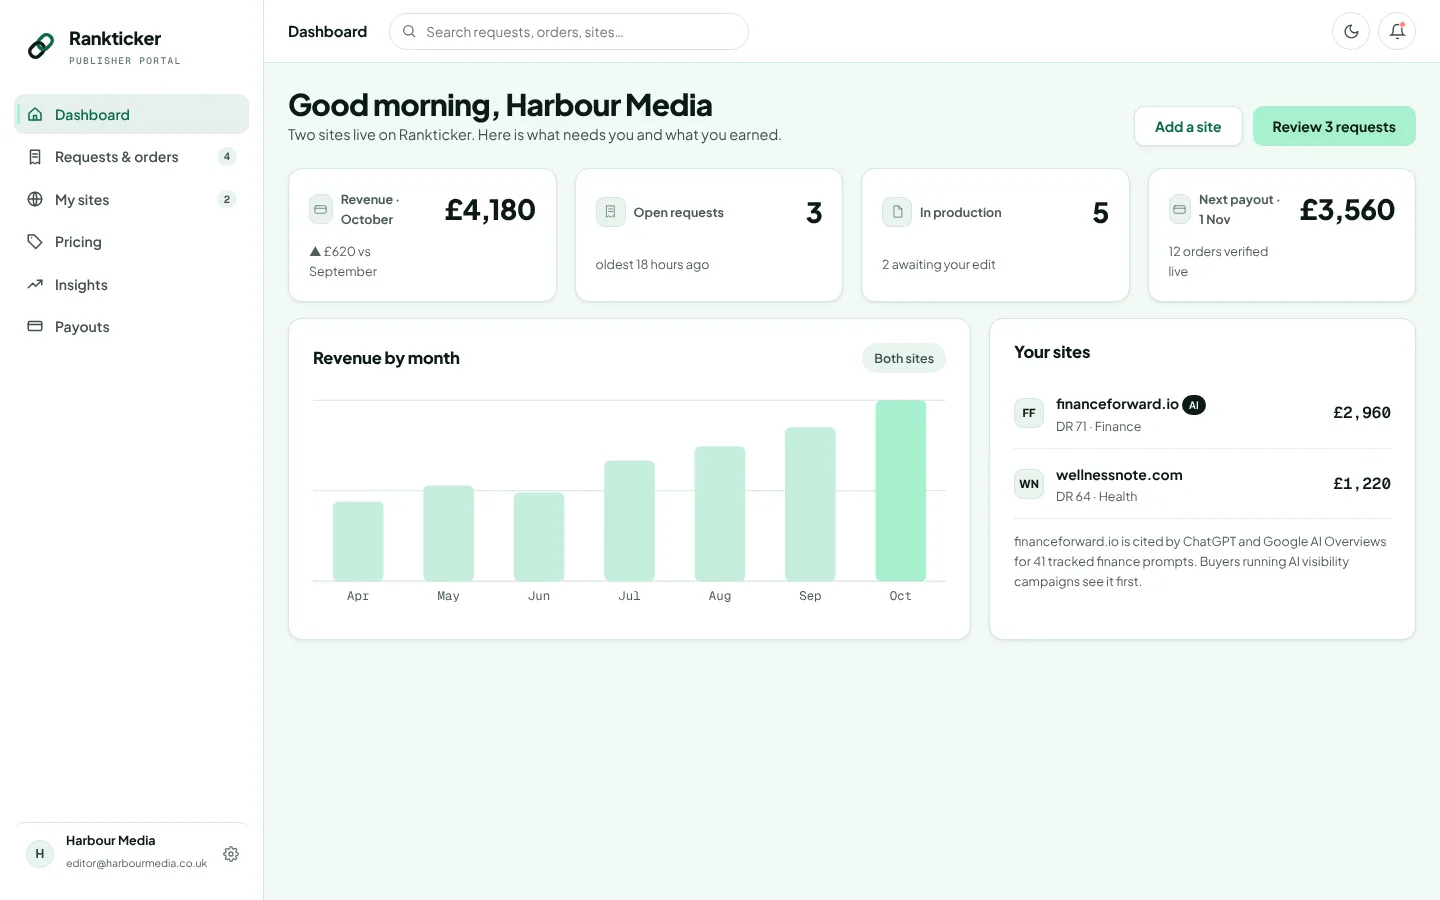Click the Revenue October card icon
The height and width of the screenshot is (900, 1440).
tap(320, 210)
